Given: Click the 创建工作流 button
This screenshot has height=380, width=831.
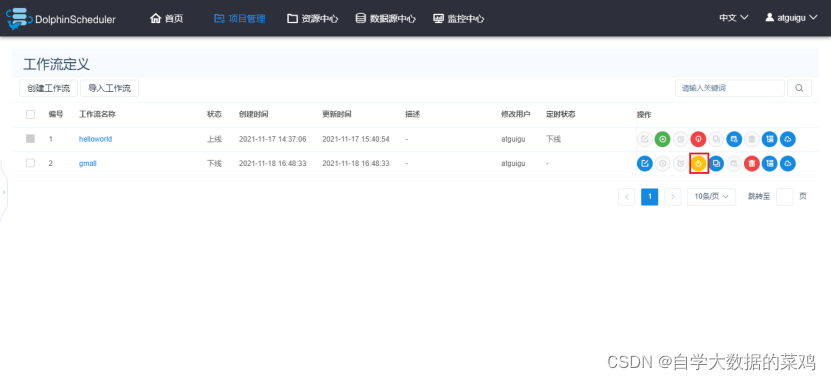Looking at the screenshot, I should [x=49, y=88].
